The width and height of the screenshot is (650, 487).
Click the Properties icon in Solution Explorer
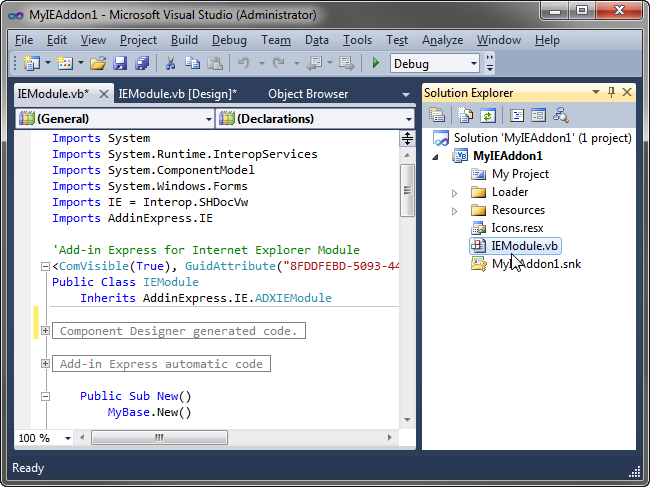[437, 115]
